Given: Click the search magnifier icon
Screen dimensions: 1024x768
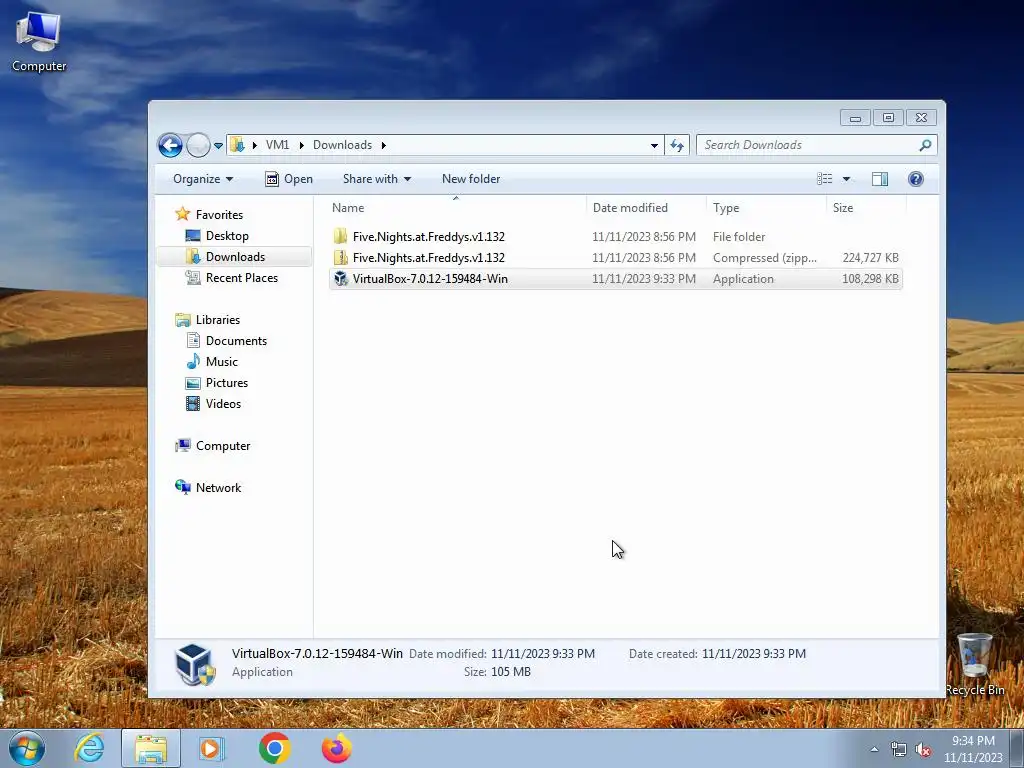Looking at the screenshot, I should point(925,145).
